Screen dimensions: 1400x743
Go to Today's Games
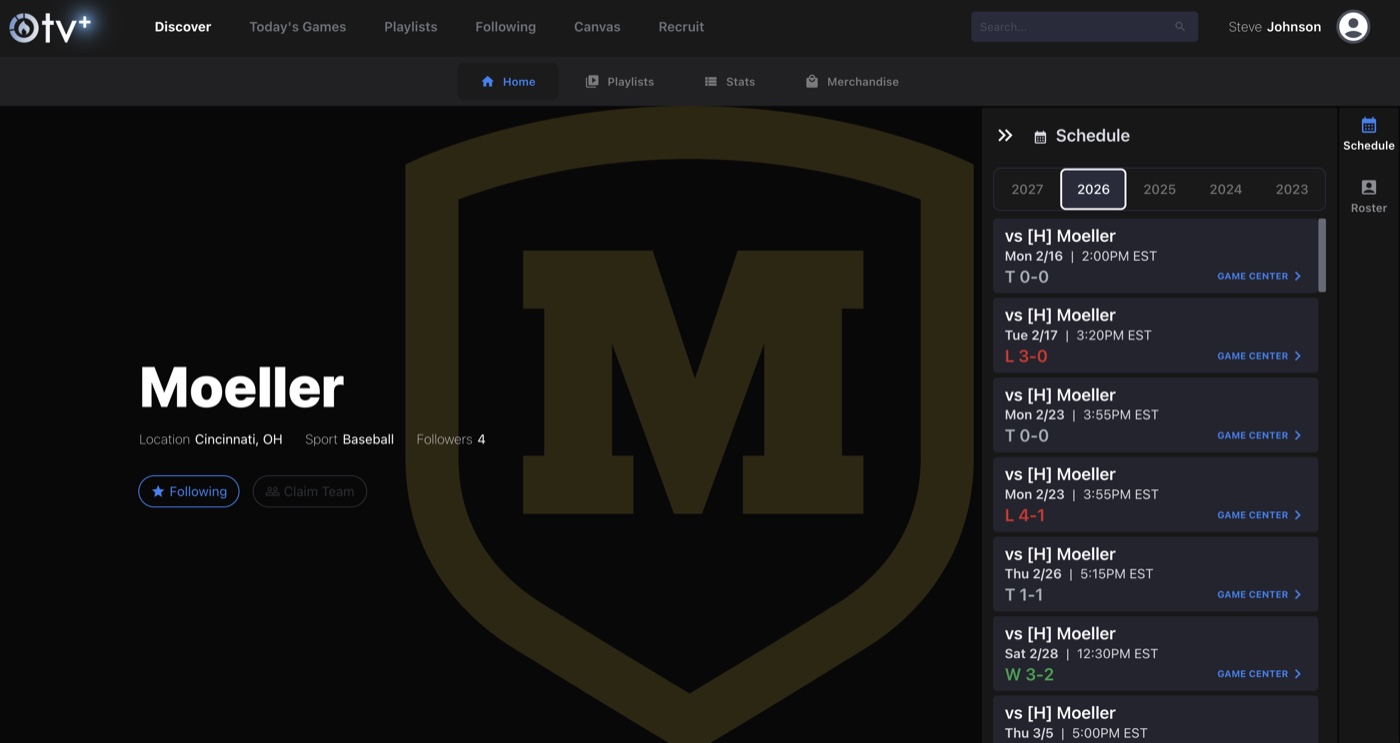298,27
